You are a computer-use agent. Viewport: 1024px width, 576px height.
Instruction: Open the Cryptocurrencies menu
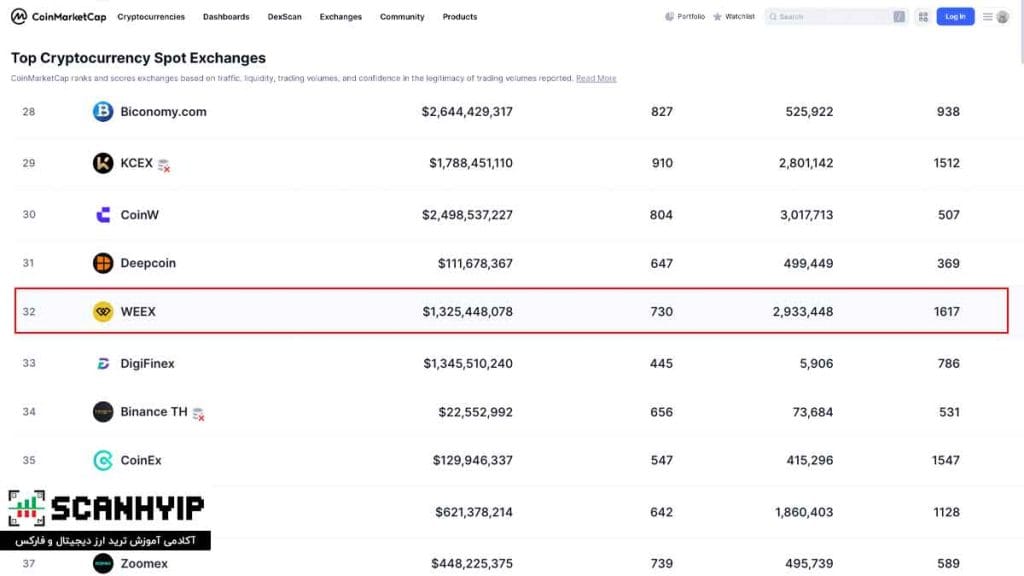(151, 17)
